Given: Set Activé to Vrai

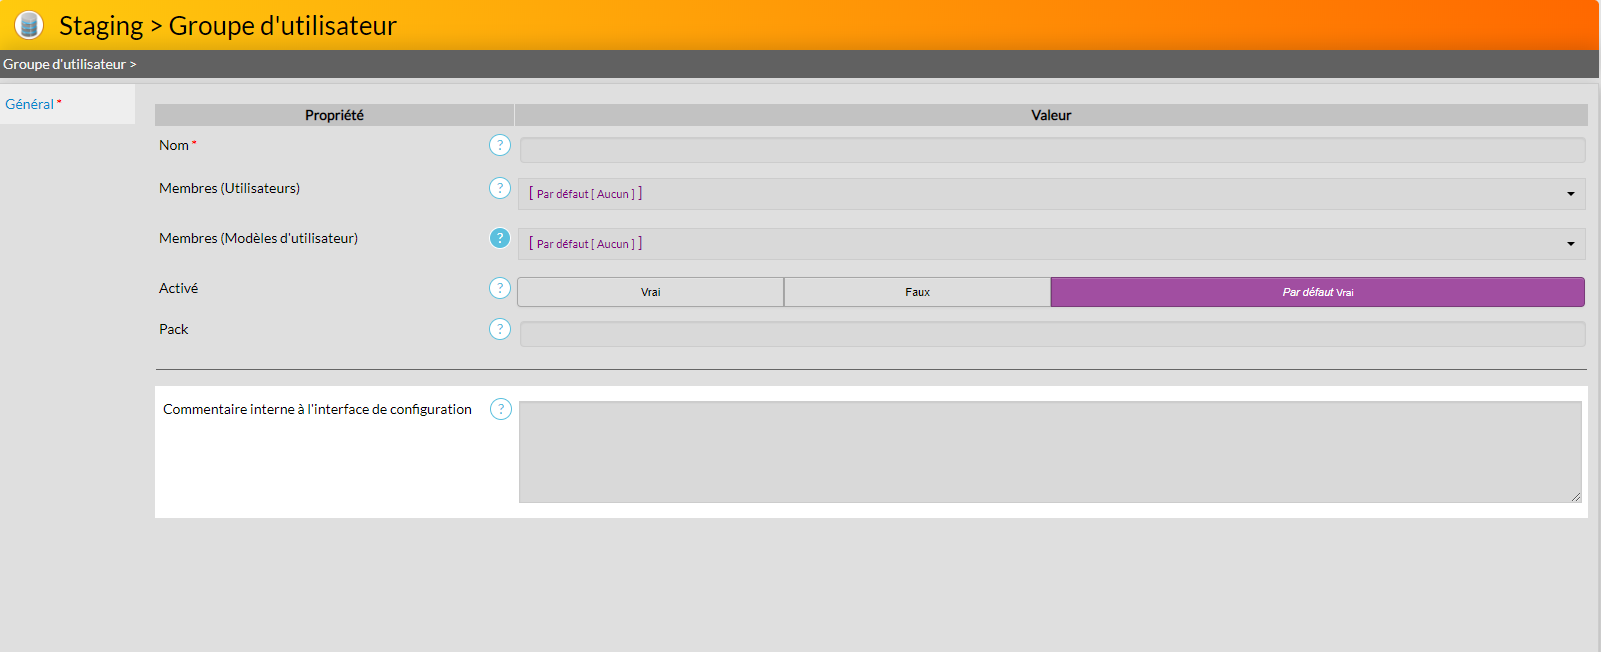Looking at the screenshot, I should (x=650, y=292).
